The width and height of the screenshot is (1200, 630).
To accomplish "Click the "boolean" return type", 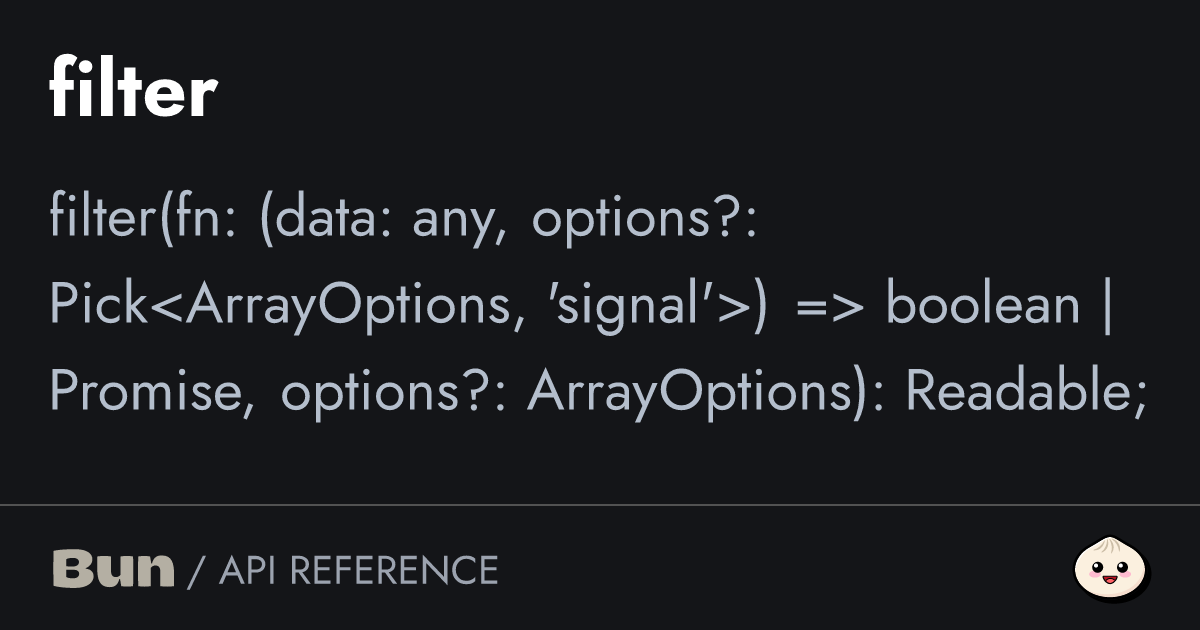I will (983, 306).
